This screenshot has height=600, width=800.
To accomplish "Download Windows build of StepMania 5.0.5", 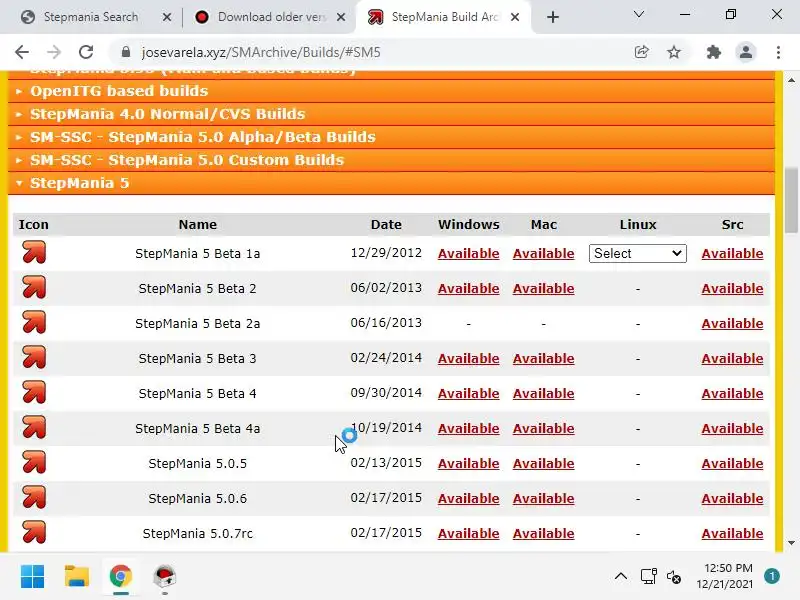I will coord(468,463).
